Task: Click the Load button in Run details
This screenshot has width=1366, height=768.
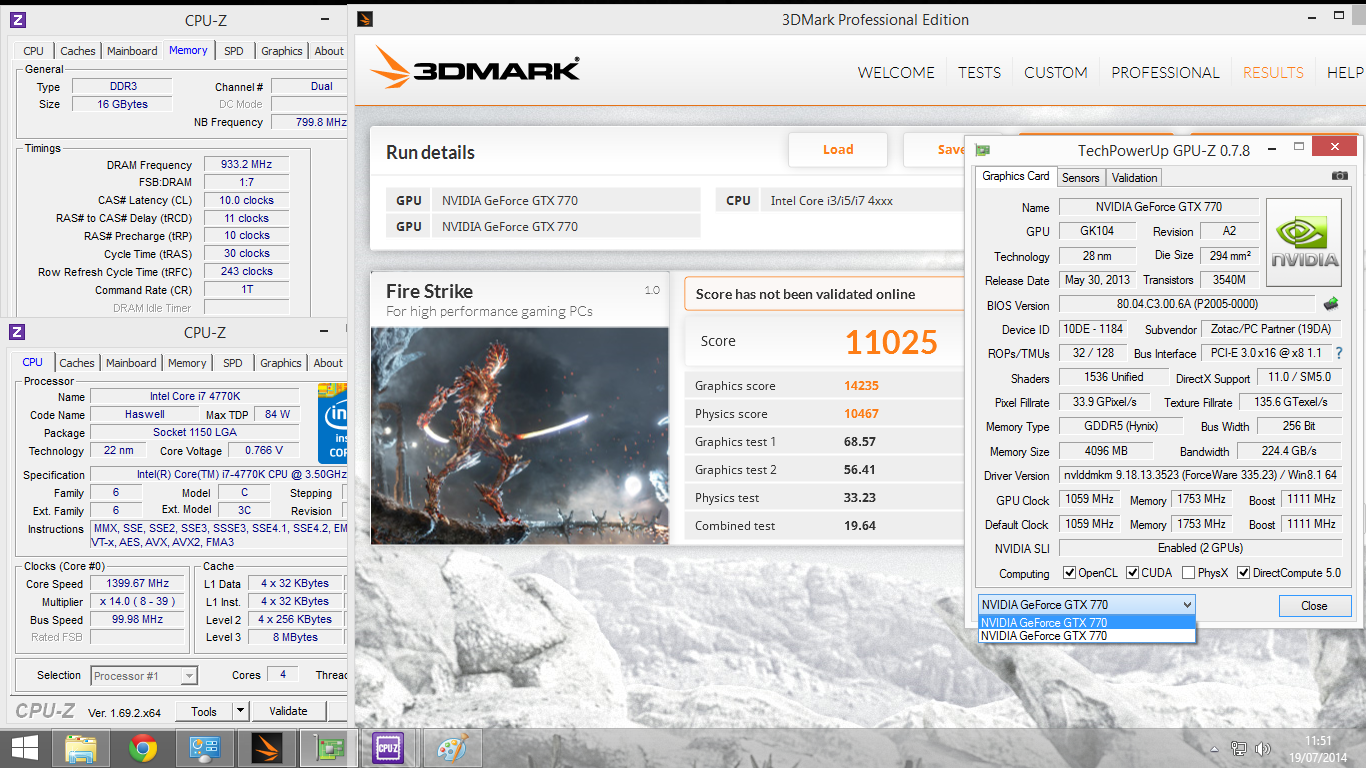Action: pyautogui.click(x=838, y=149)
